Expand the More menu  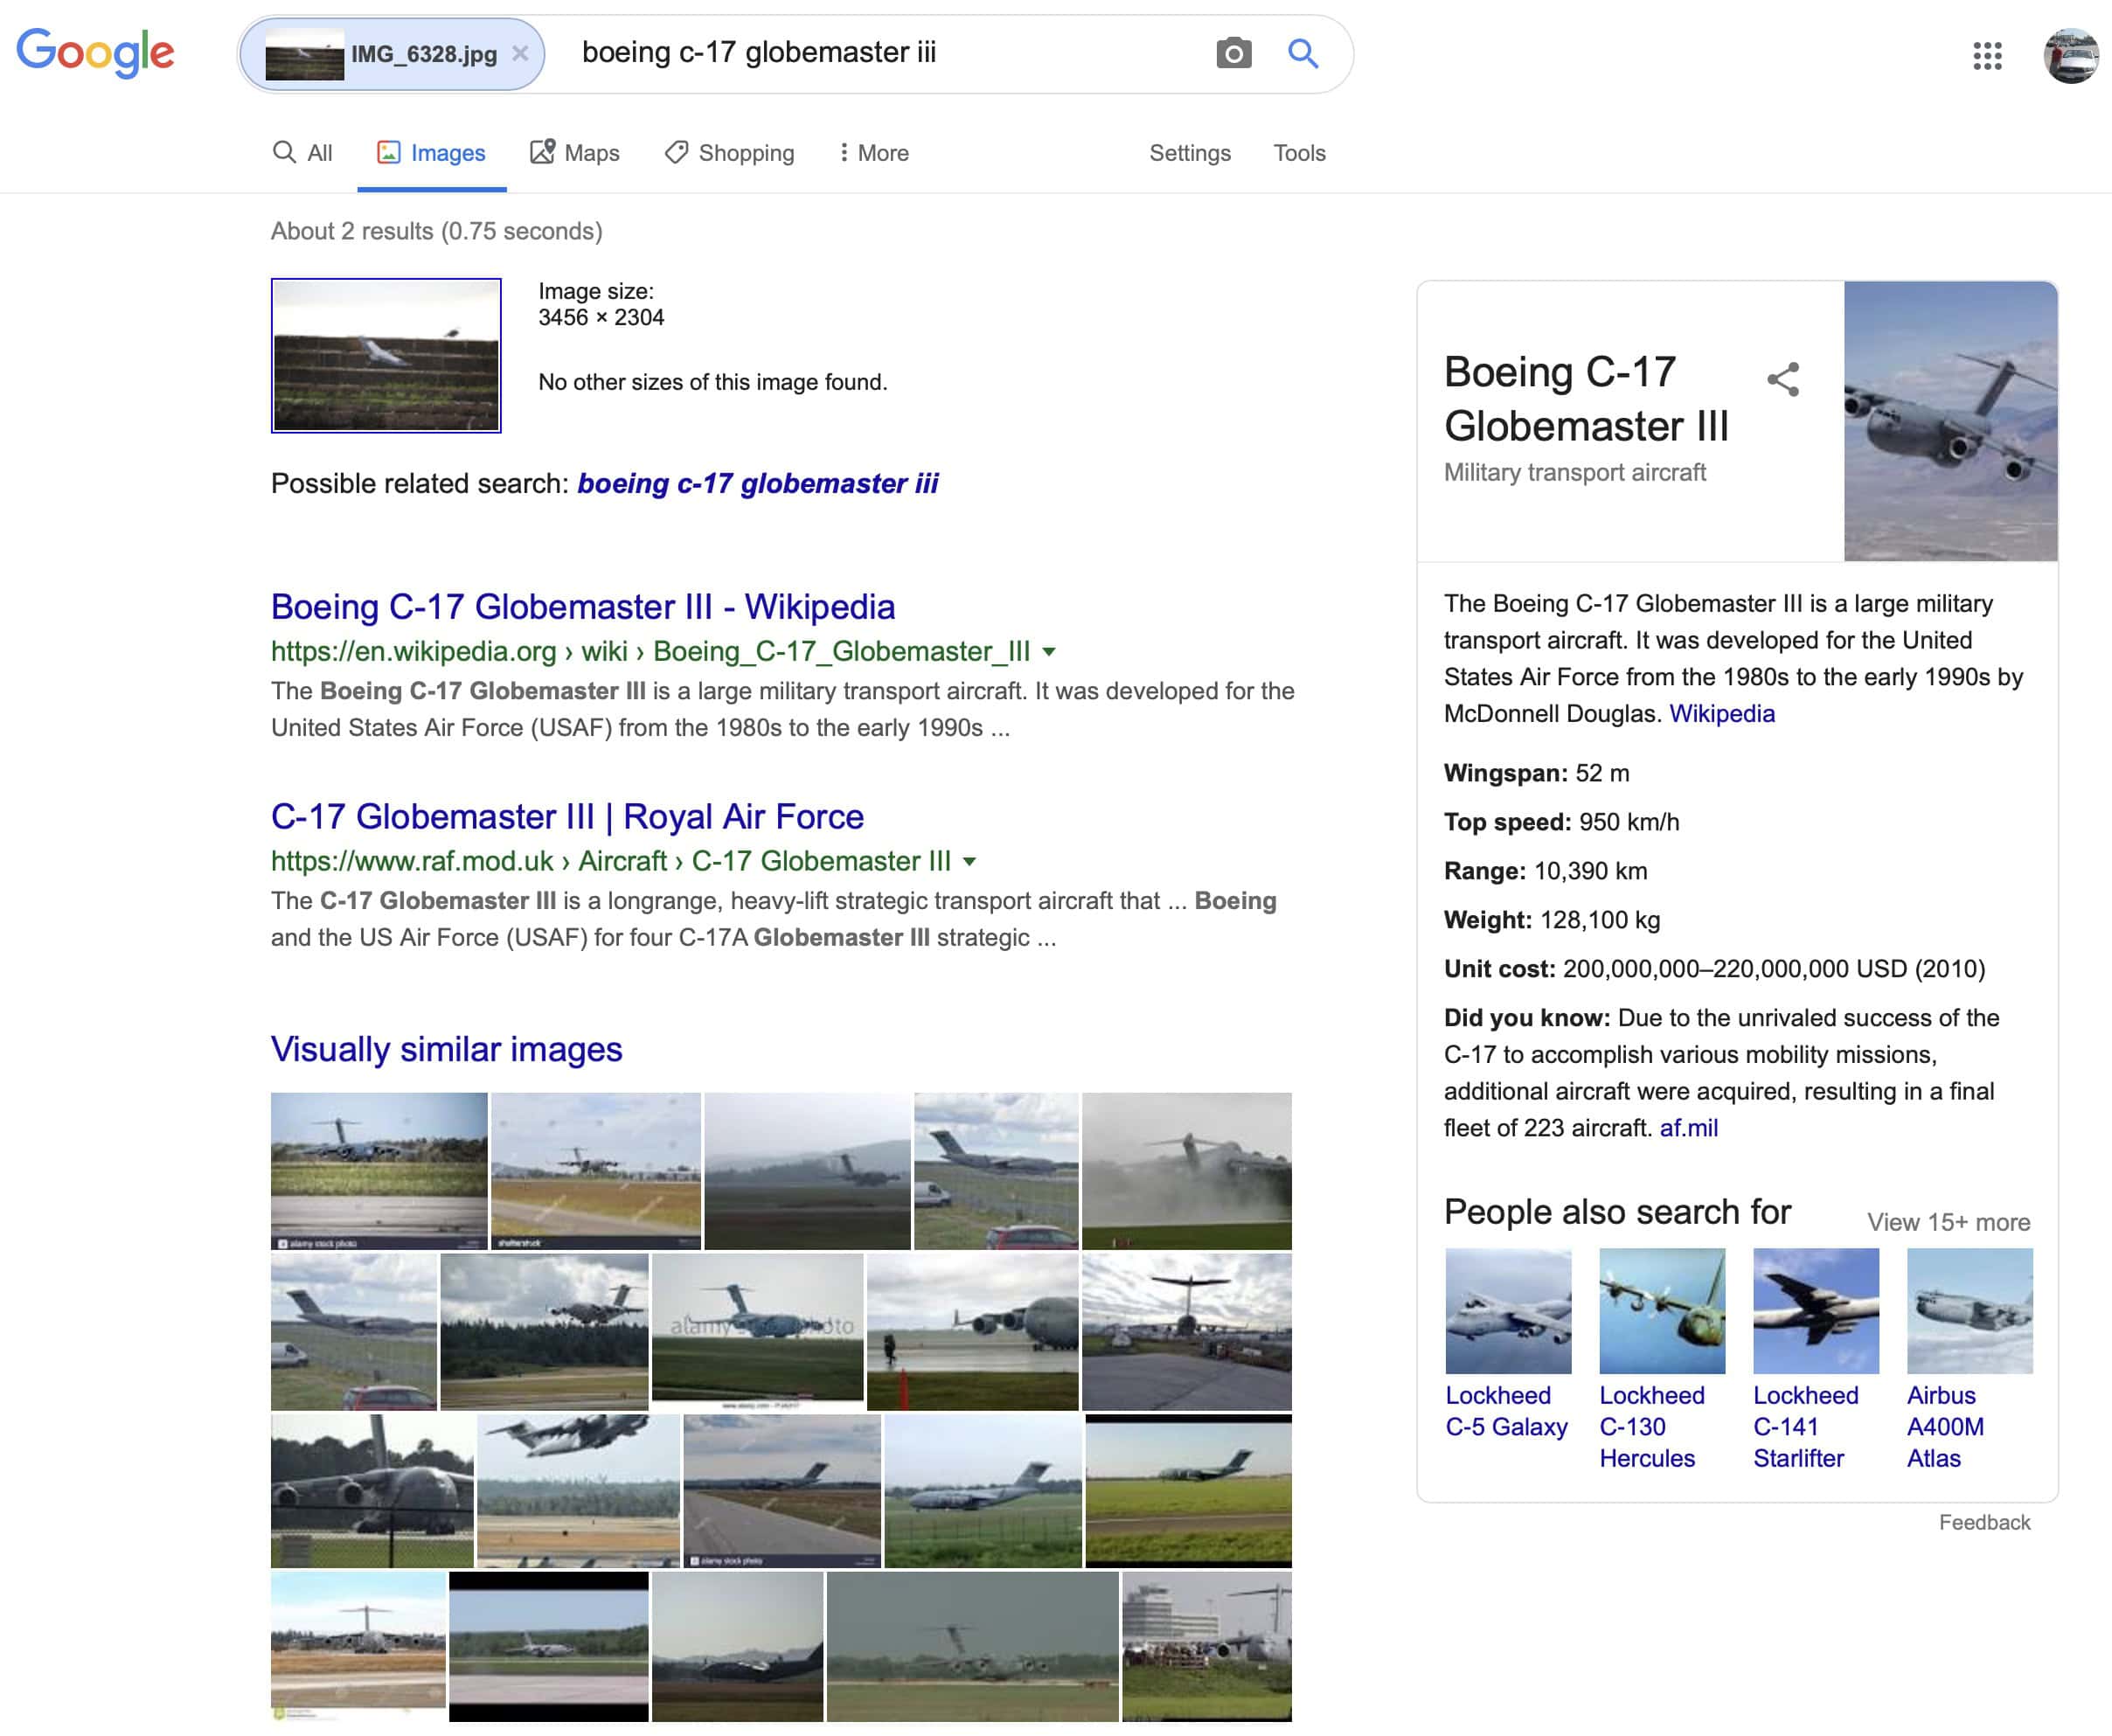pyautogui.click(x=874, y=153)
